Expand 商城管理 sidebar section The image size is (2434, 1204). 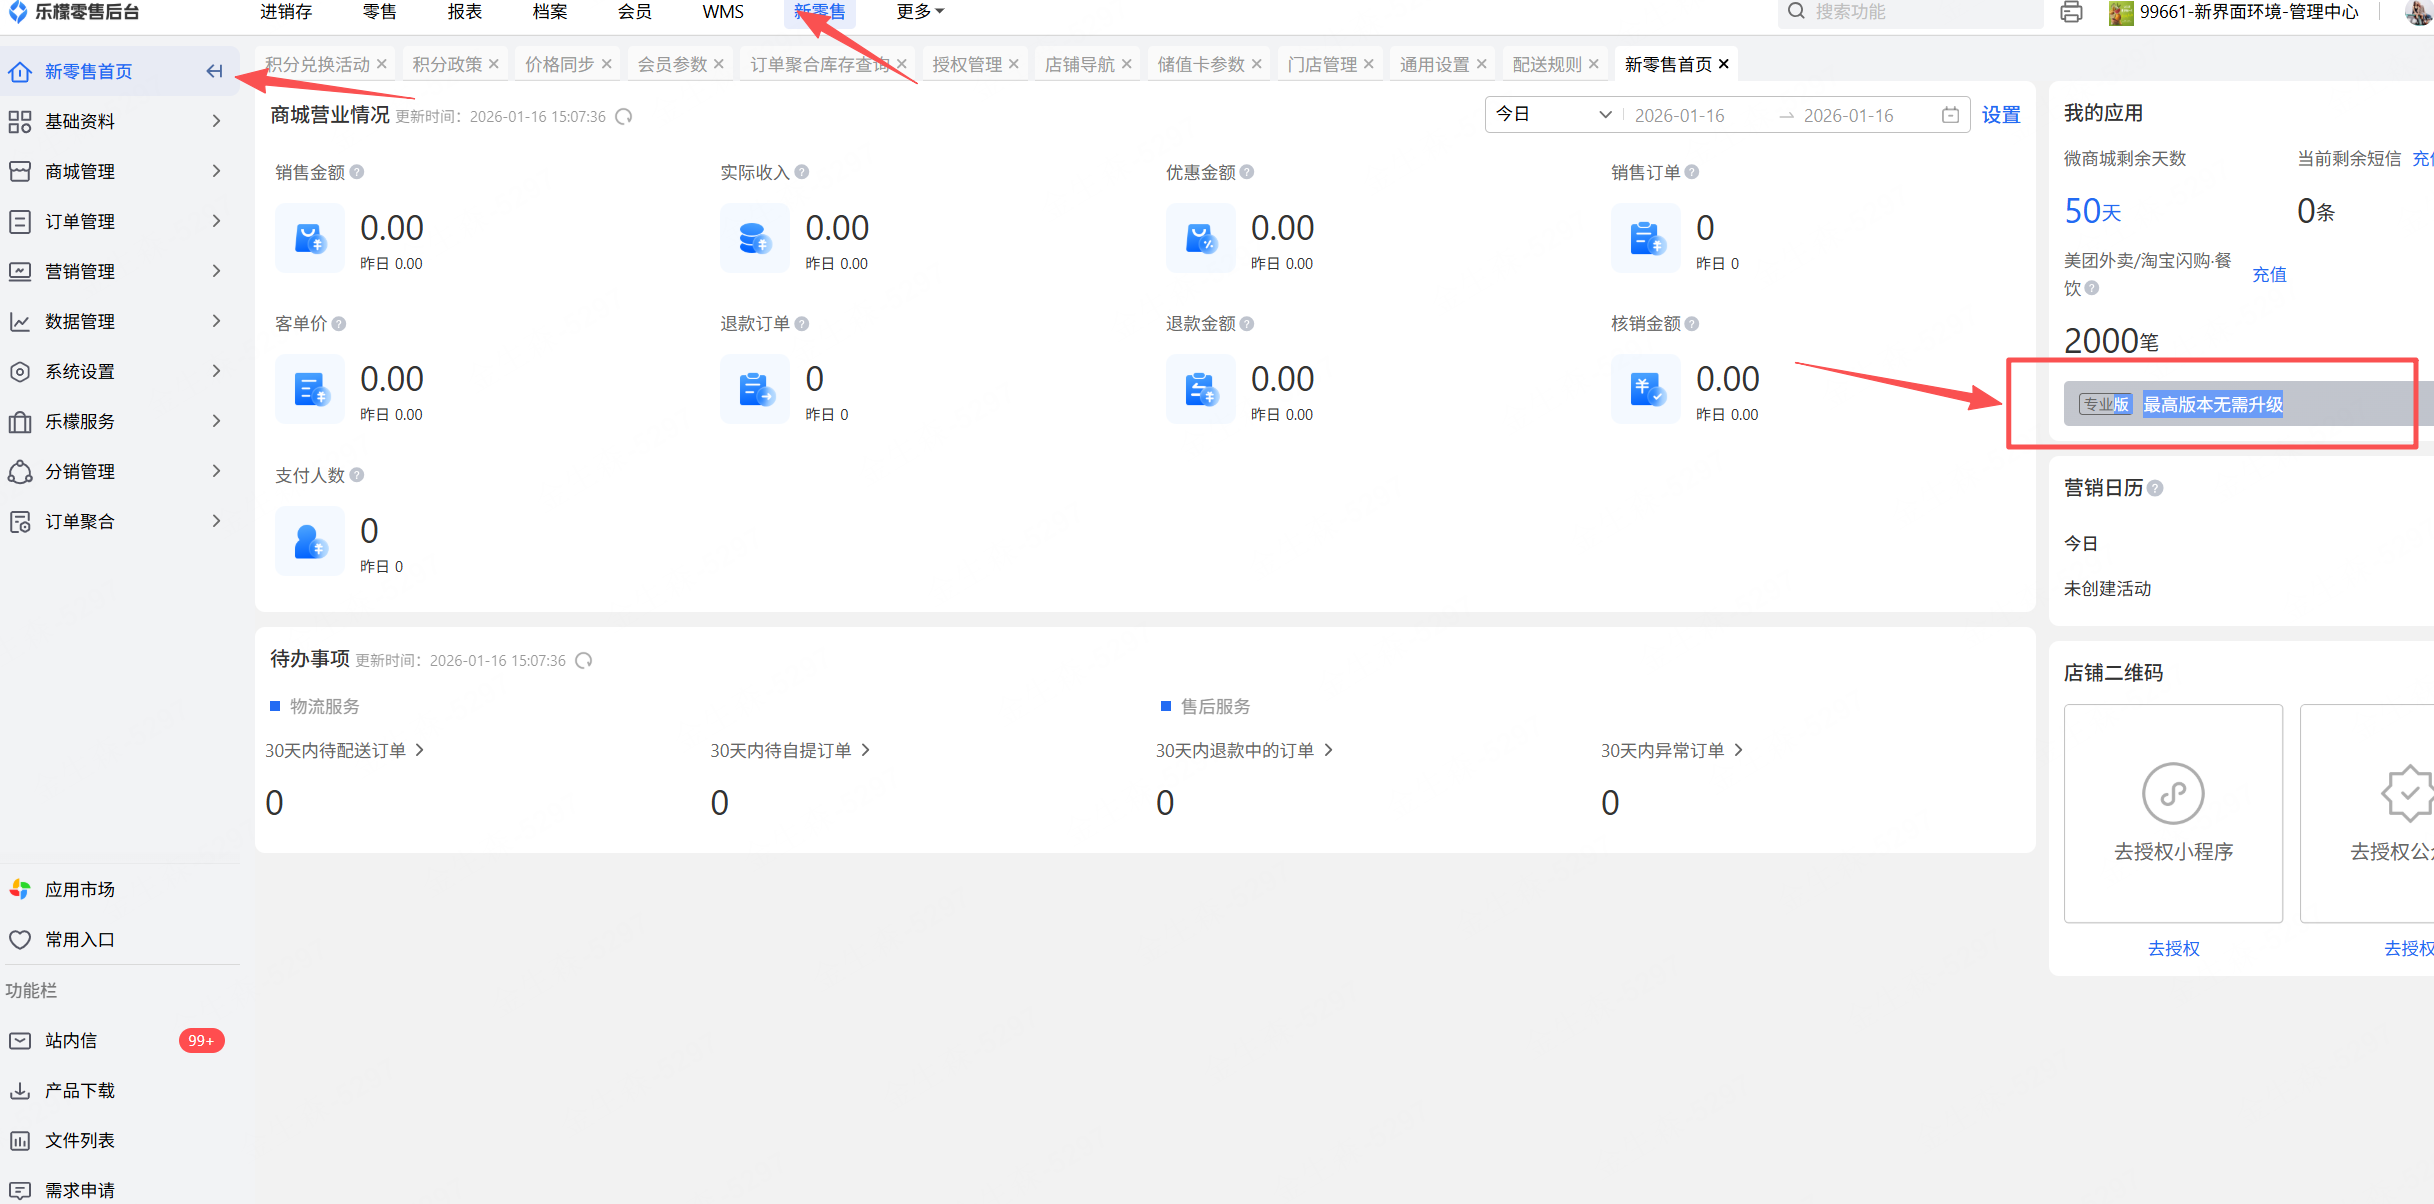117,171
